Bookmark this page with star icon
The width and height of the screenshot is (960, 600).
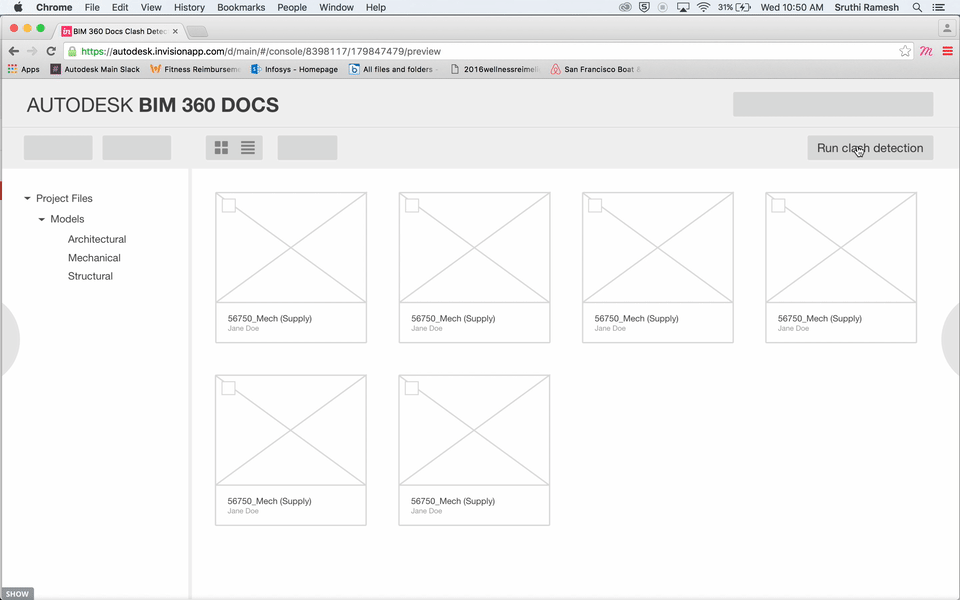[905, 51]
